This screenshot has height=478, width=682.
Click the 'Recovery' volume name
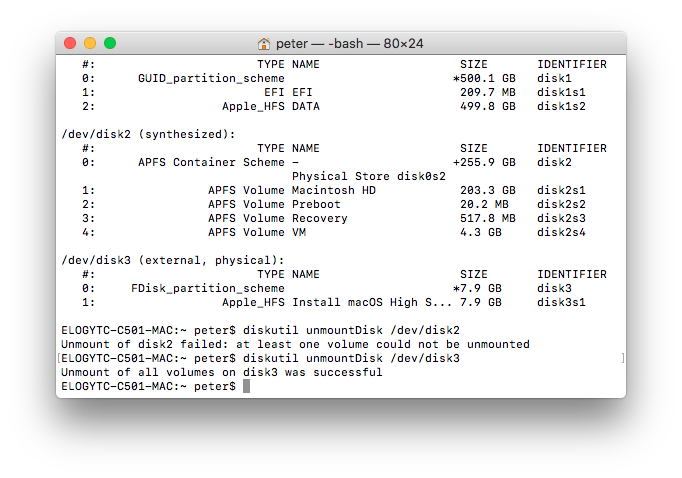click(320, 218)
